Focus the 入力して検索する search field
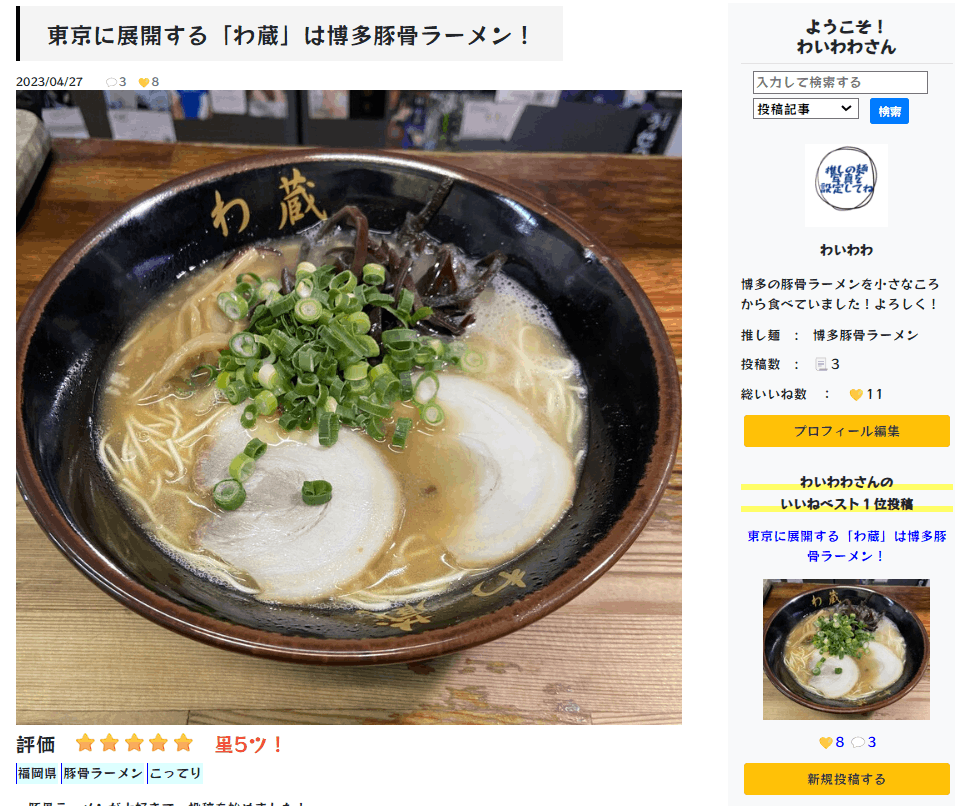 coord(840,82)
